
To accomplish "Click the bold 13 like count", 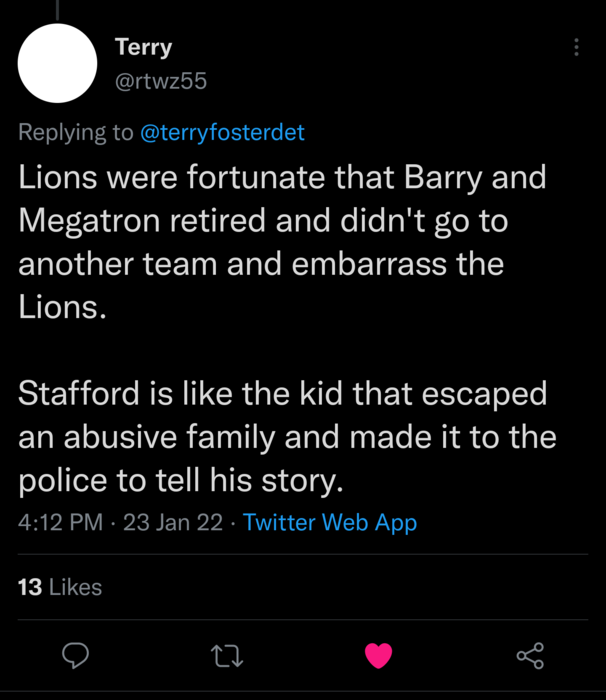I will 29,587.
